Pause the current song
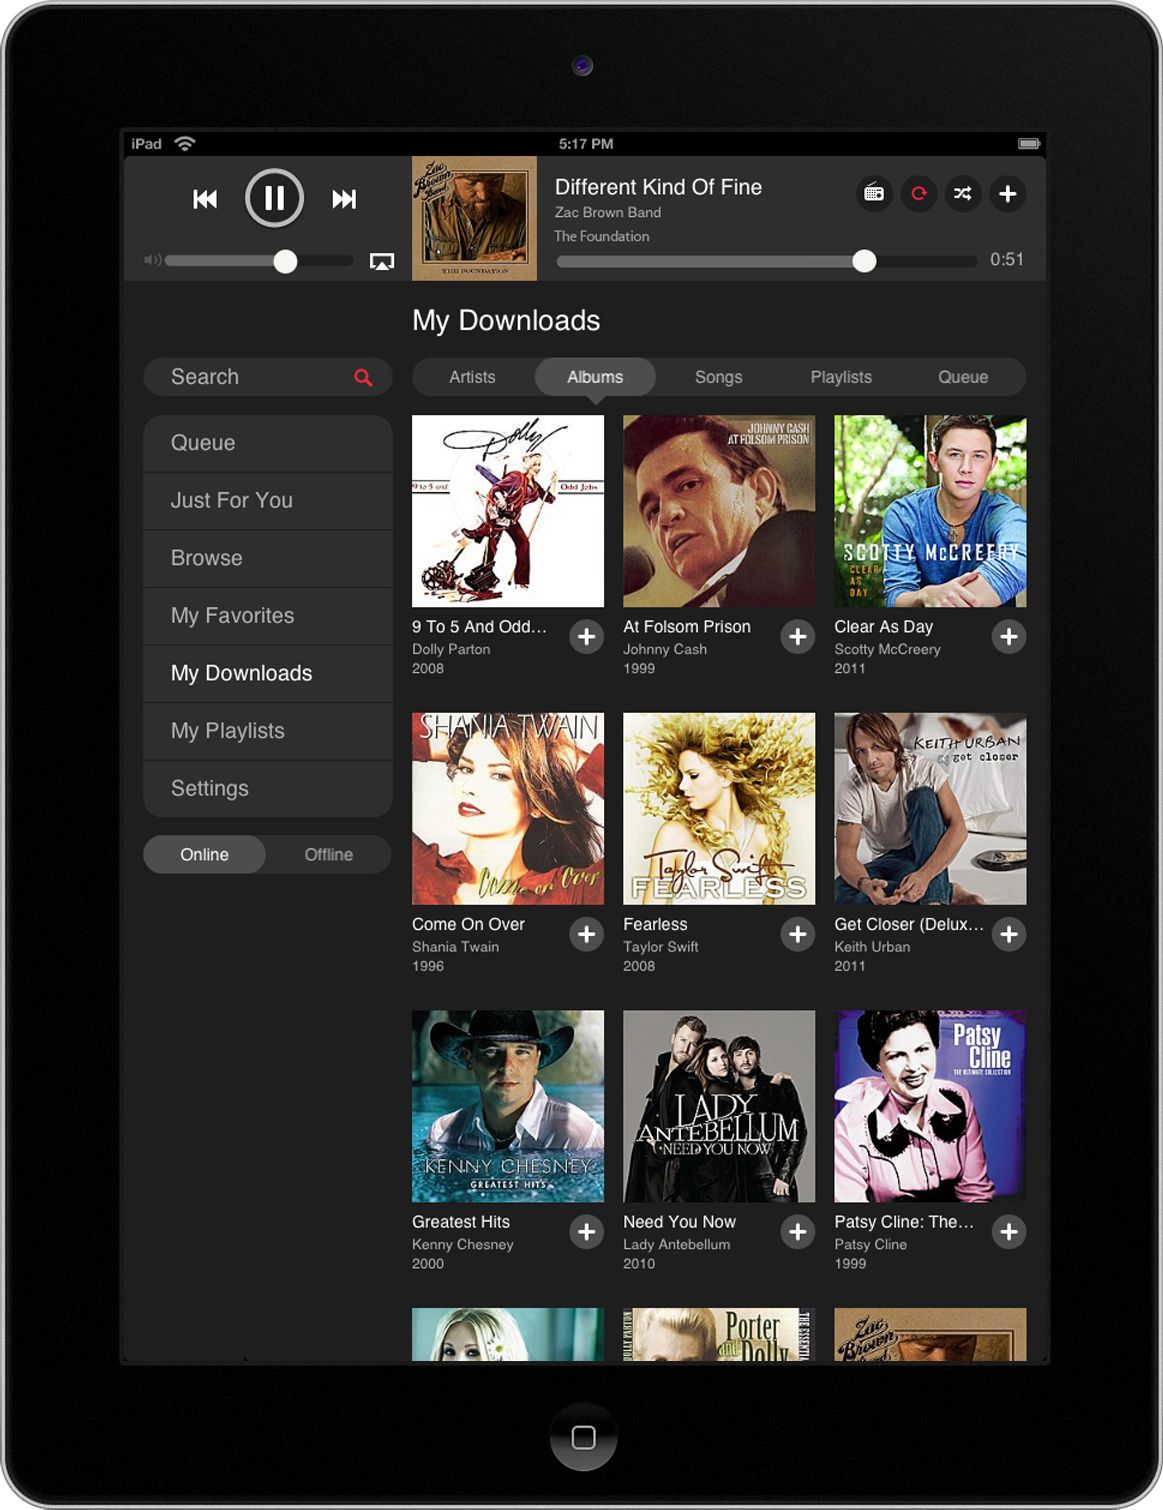Viewport: 1163px width, 1510px height. [274, 198]
